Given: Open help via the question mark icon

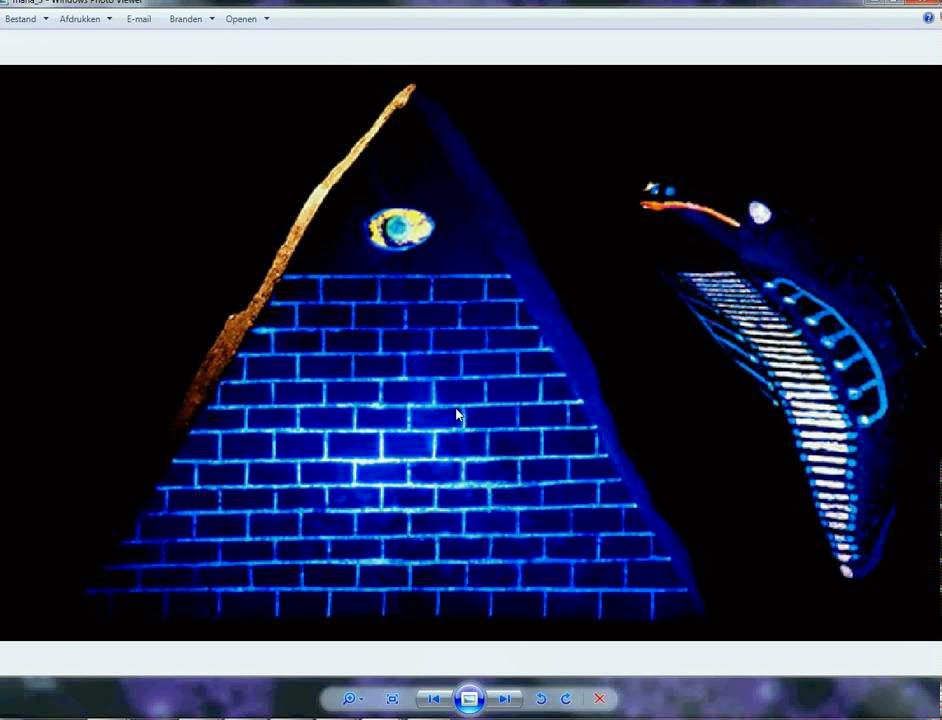Looking at the screenshot, I should click(929, 18).
